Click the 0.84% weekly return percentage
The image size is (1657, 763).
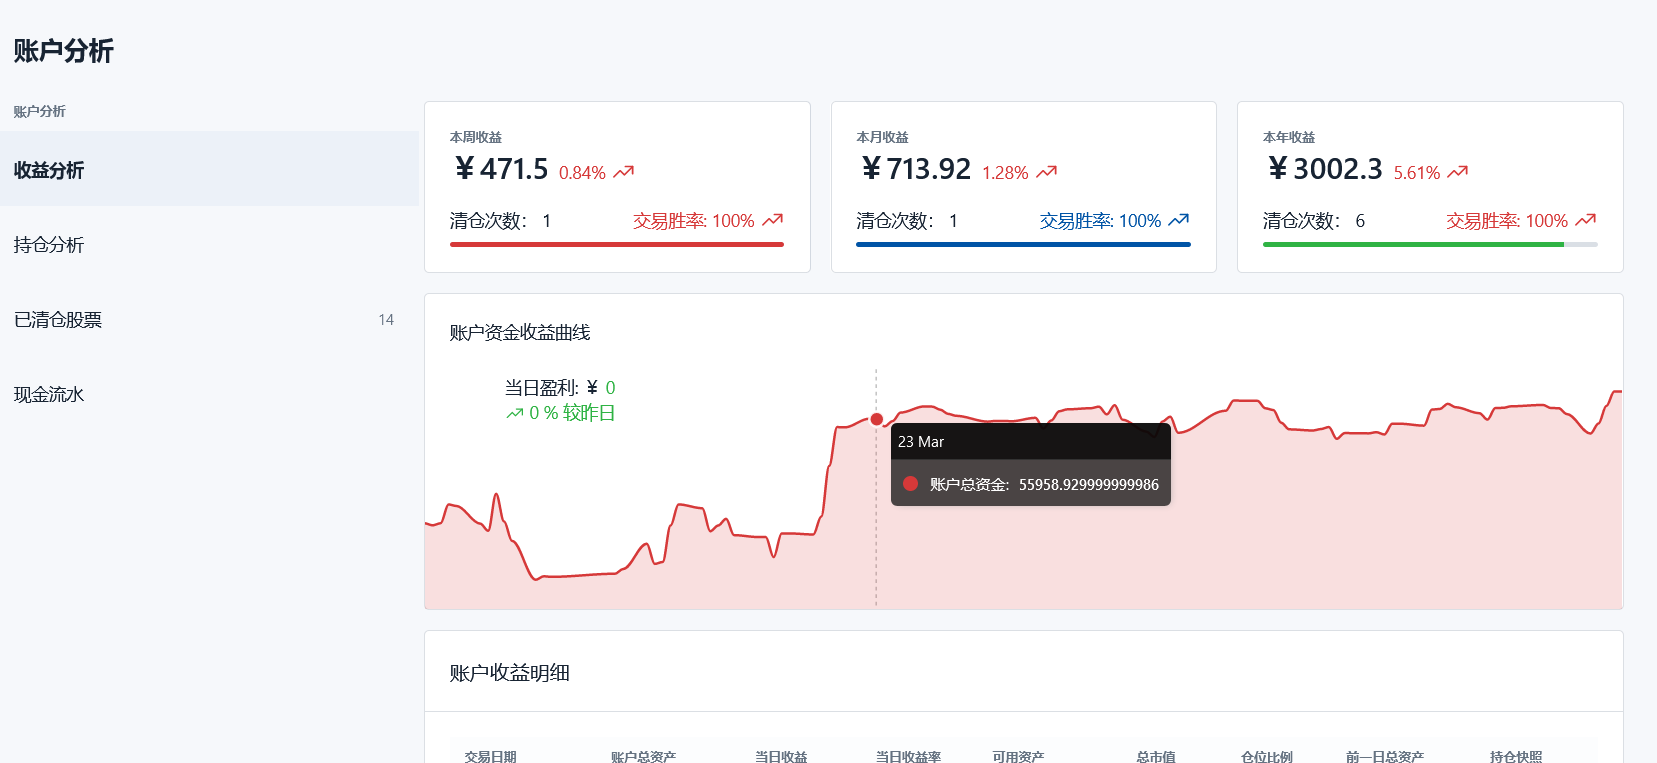582,173
